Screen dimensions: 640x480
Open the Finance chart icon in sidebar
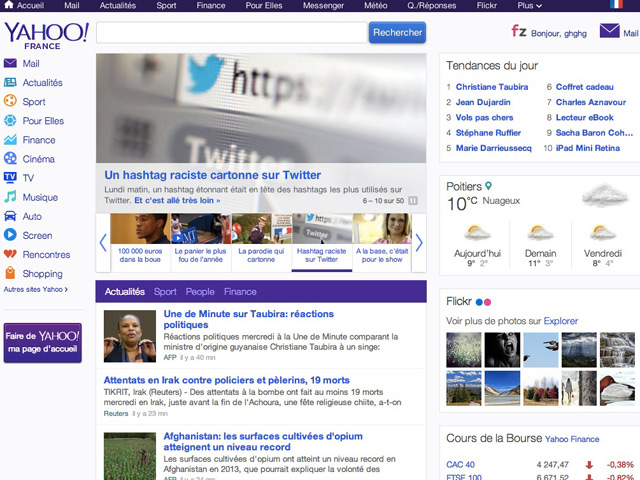click(x=10, y=140)
